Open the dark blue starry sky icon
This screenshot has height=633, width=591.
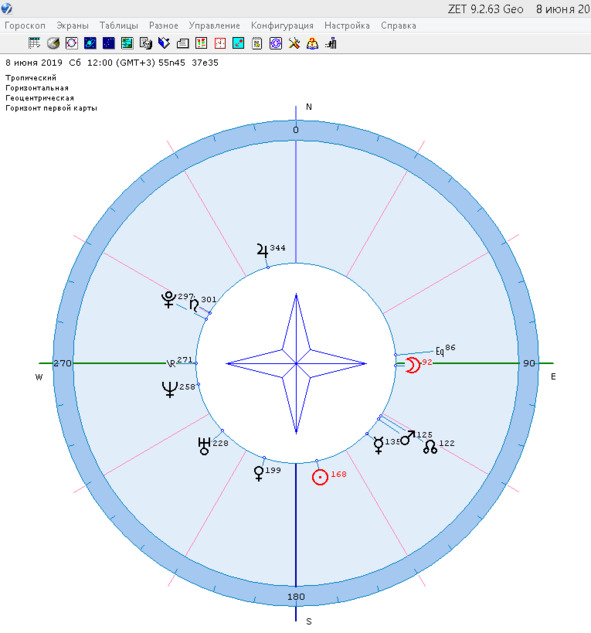[109, 43]
